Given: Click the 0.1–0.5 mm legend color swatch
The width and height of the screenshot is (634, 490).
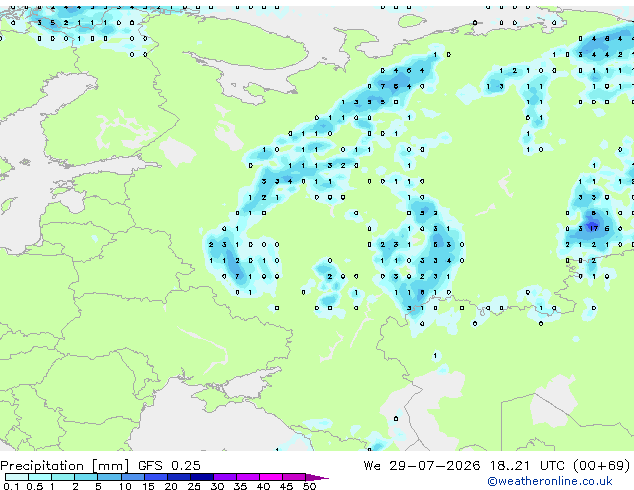Looking at the screenshot, I should (17, 477).
